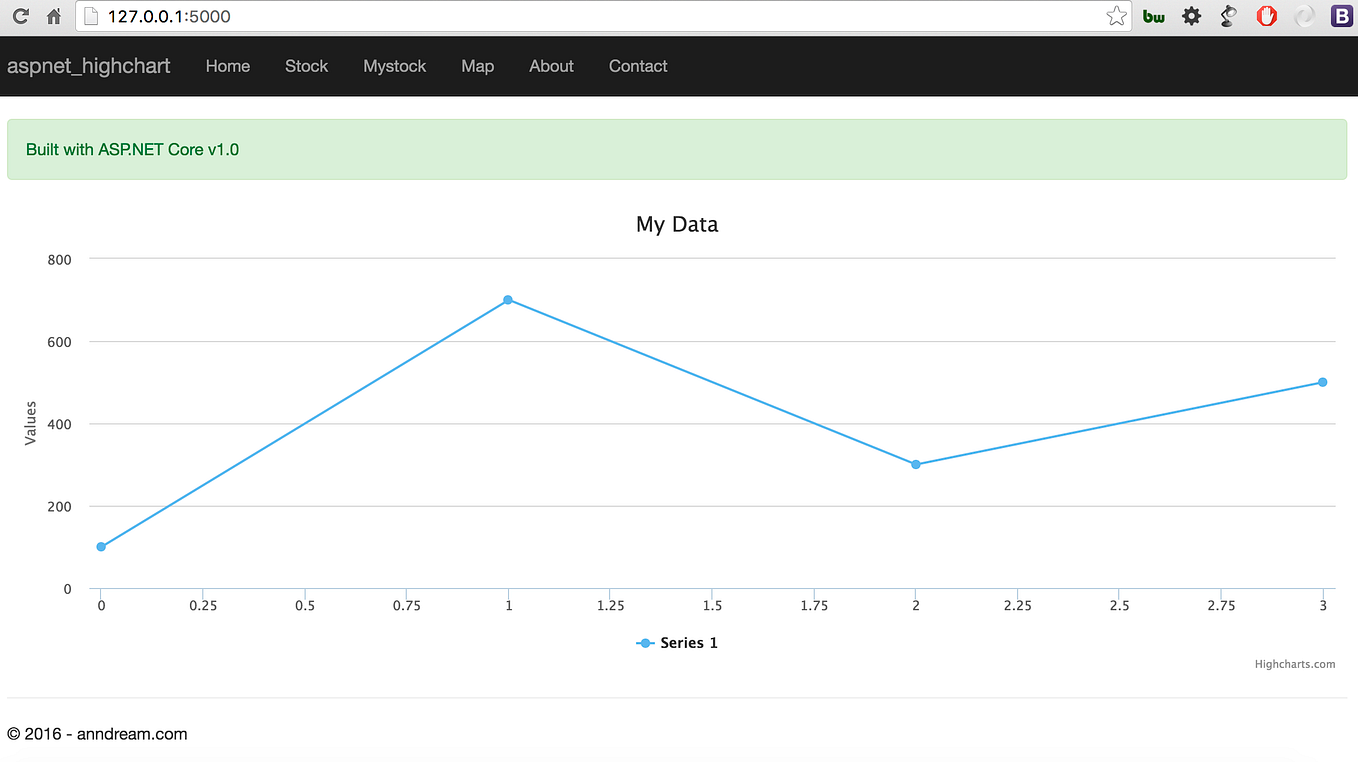Toggle Series 1 visibility in the legend
The width and height of the screenshot is (1358, 762).
(688, 642)
